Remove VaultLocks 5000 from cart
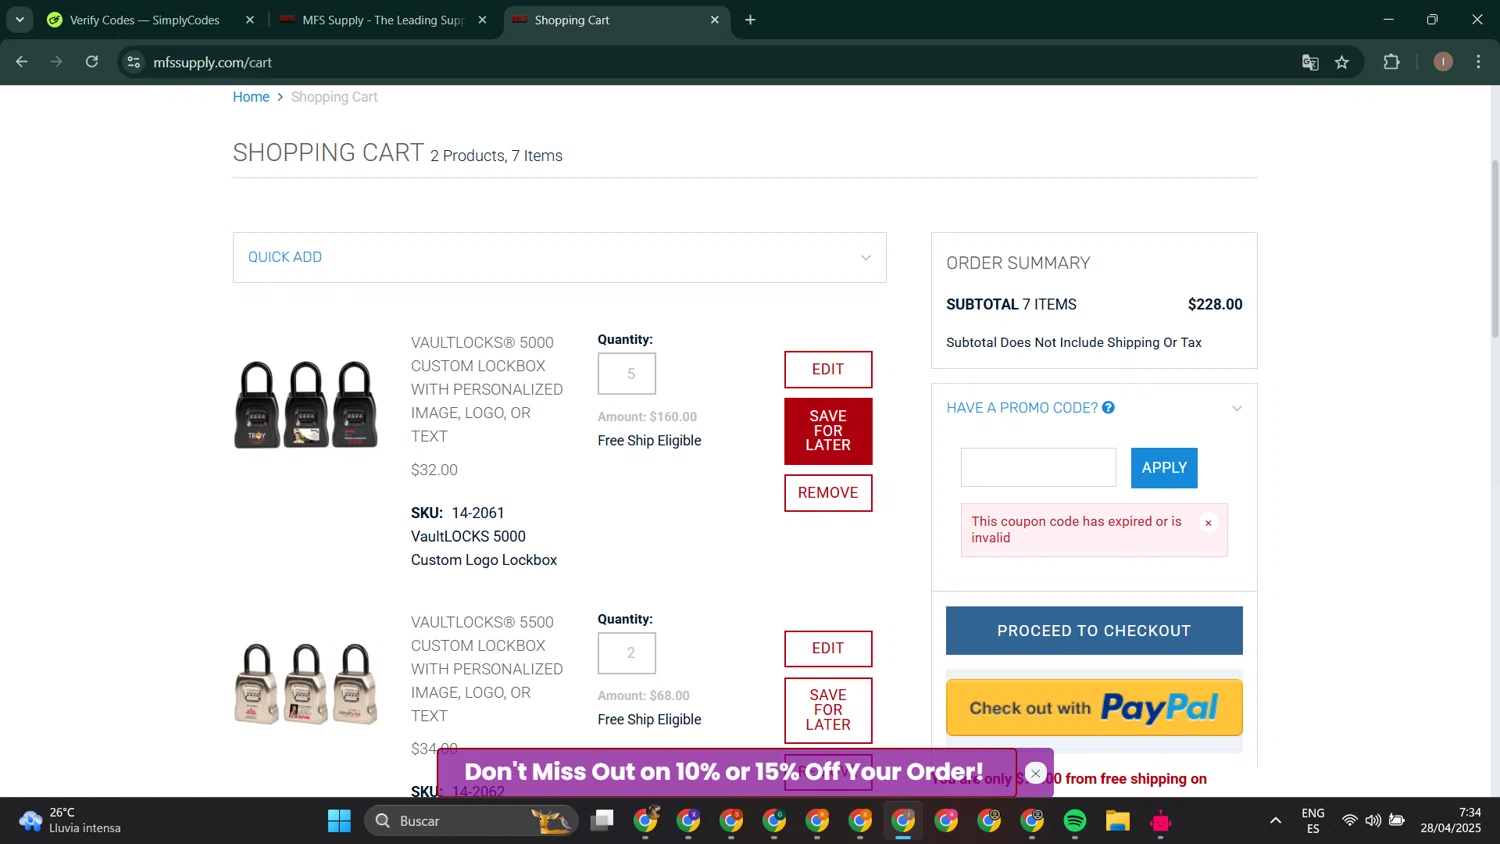Screen dimensions: 1500x844 pos(828,493)
